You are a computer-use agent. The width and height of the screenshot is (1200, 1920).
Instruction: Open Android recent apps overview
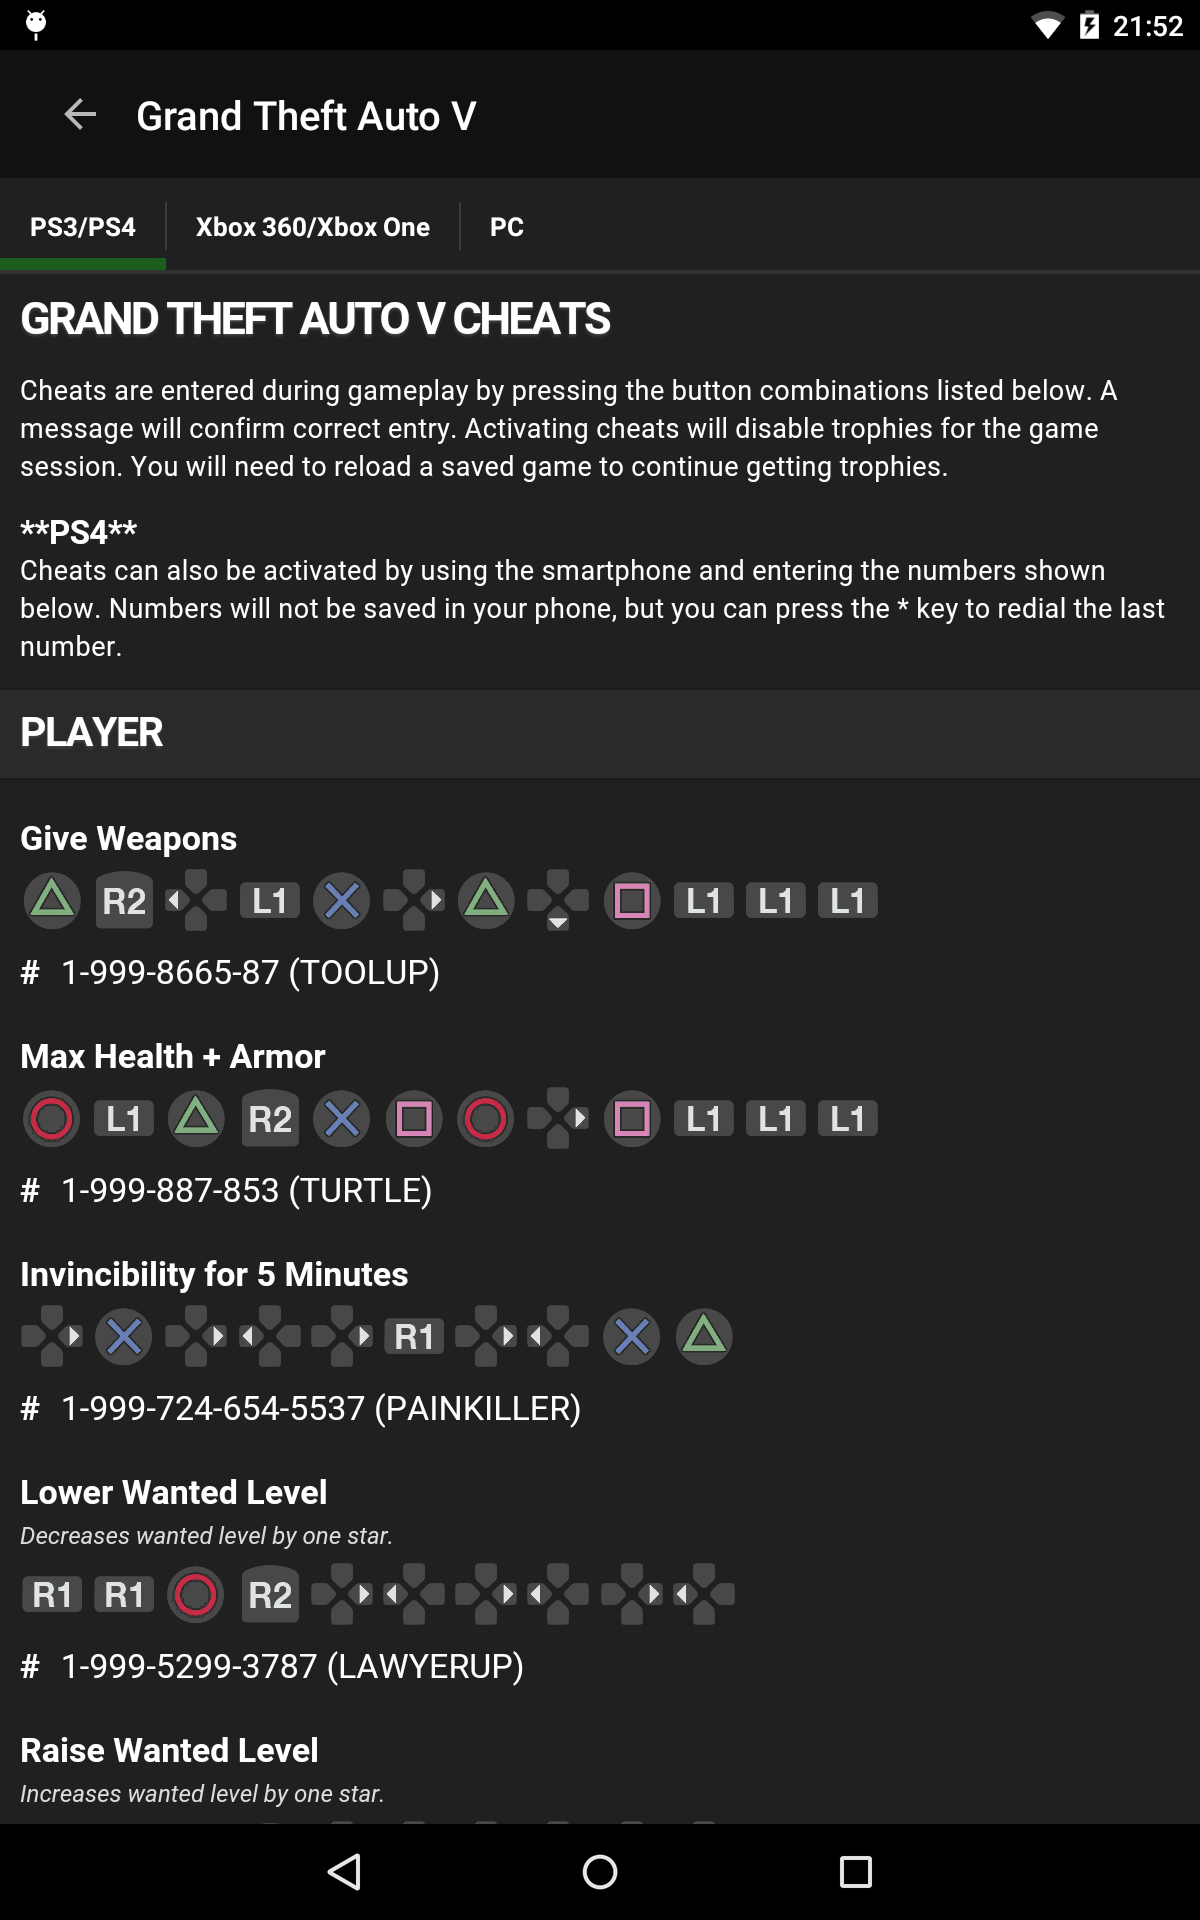[855, 1871]
